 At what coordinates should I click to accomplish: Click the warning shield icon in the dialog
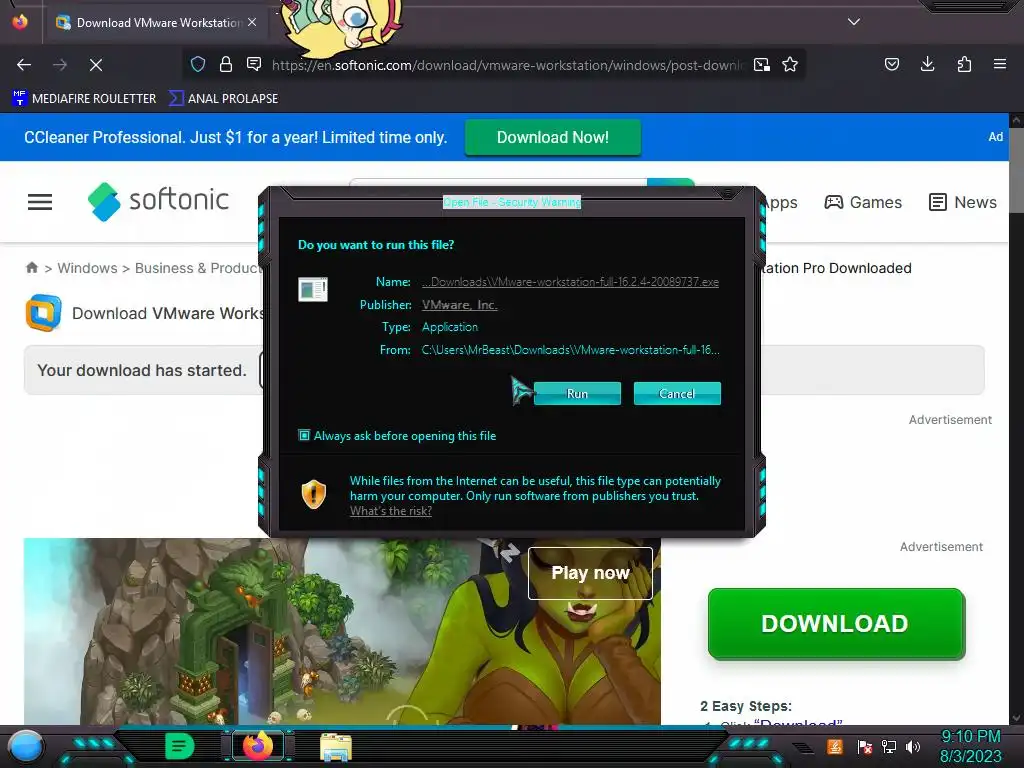coord(314,494)
